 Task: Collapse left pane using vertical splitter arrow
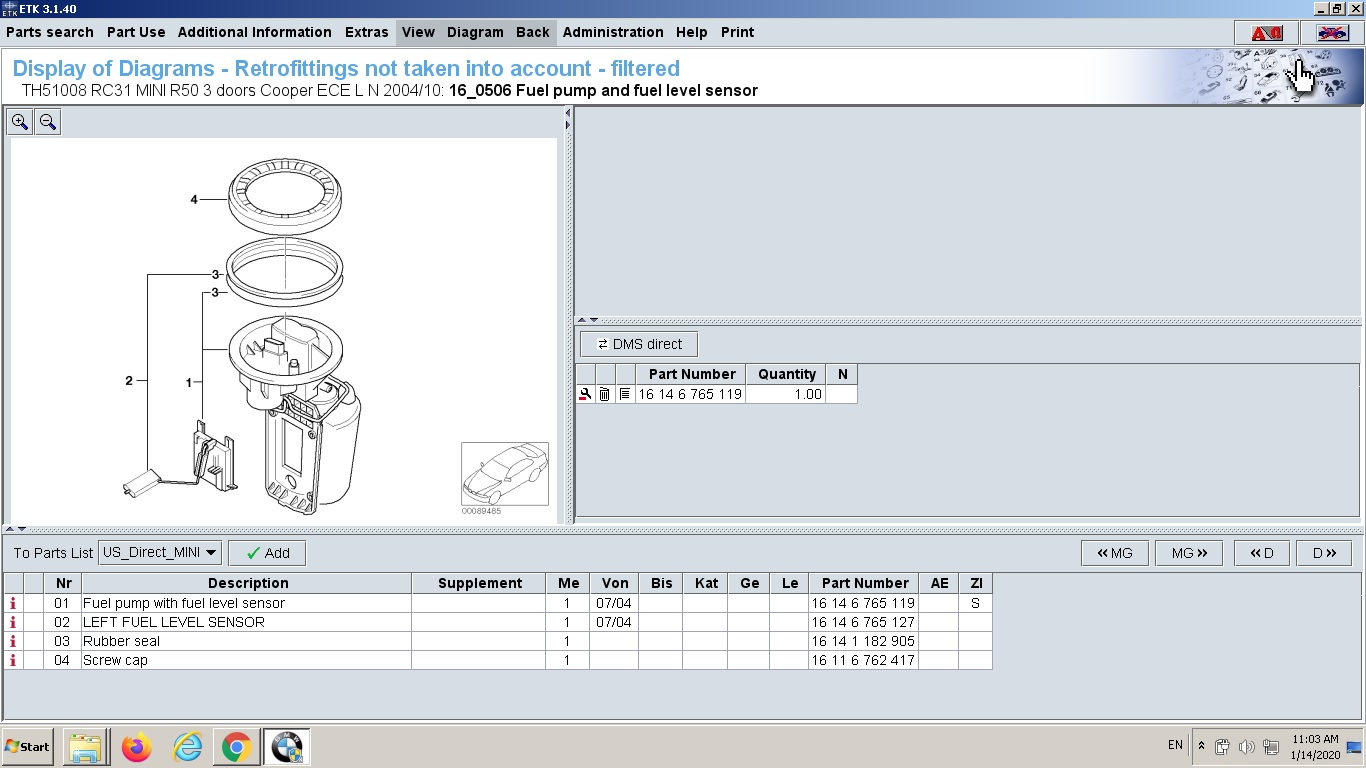click(x=568, y=113)
